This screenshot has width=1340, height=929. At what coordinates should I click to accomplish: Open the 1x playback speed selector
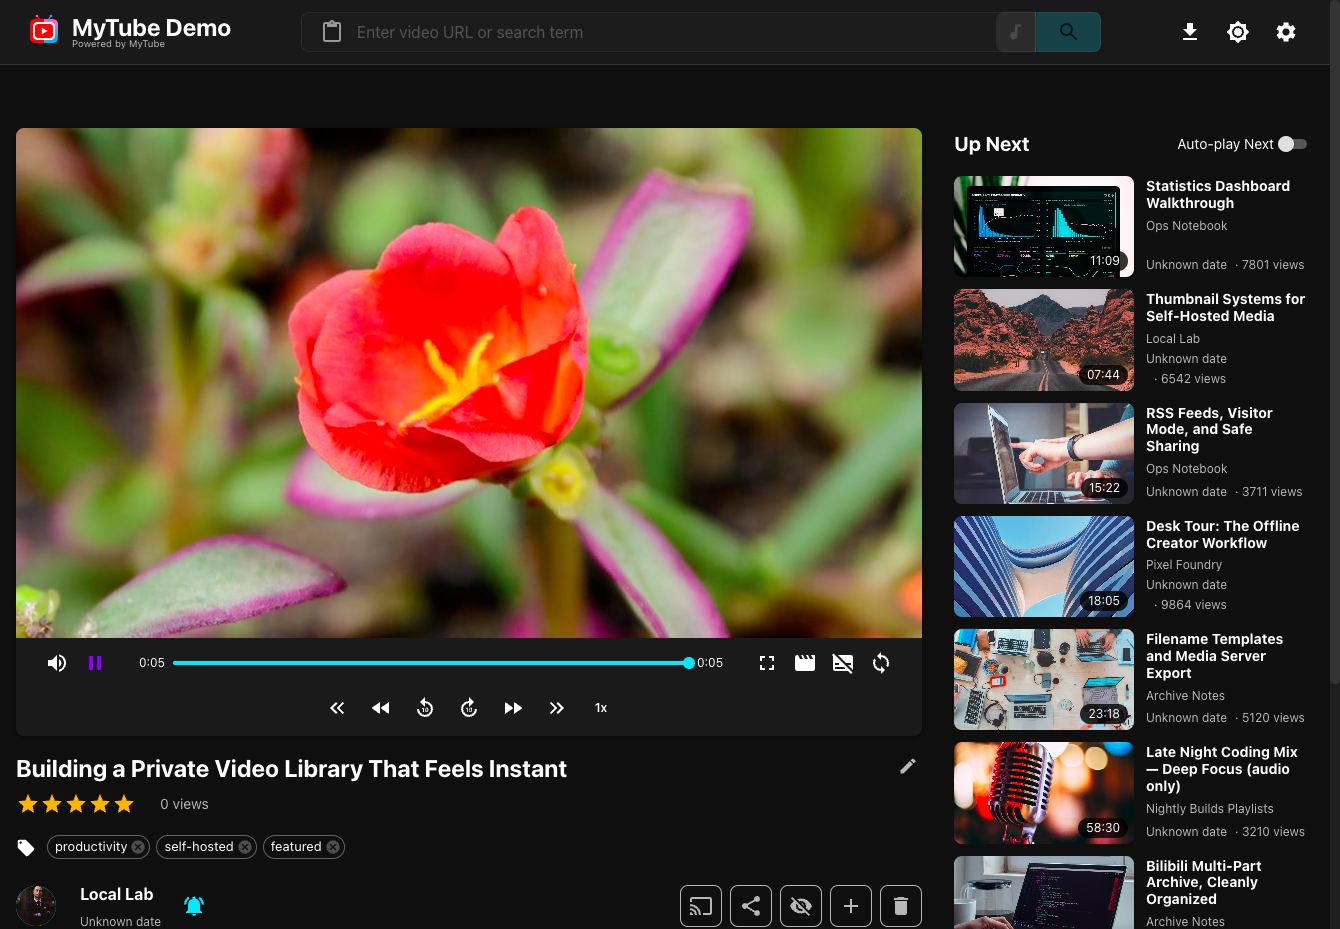[x=601, y=708]
